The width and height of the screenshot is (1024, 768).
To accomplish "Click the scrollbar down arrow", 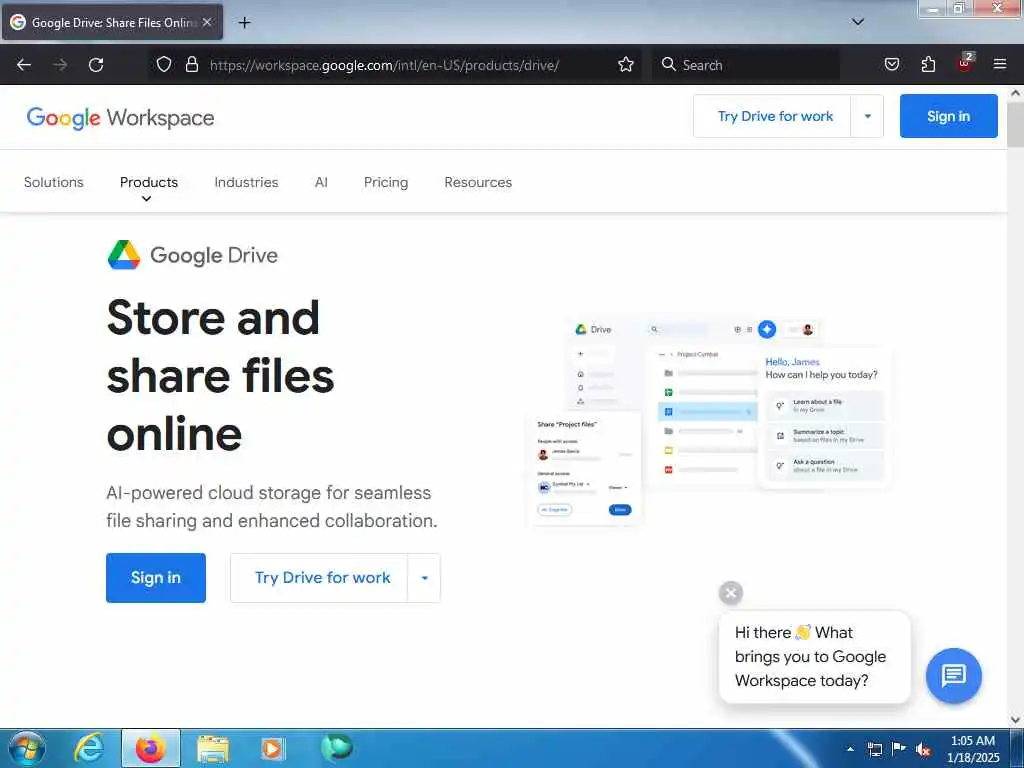I will click(x=1016, y=720).
